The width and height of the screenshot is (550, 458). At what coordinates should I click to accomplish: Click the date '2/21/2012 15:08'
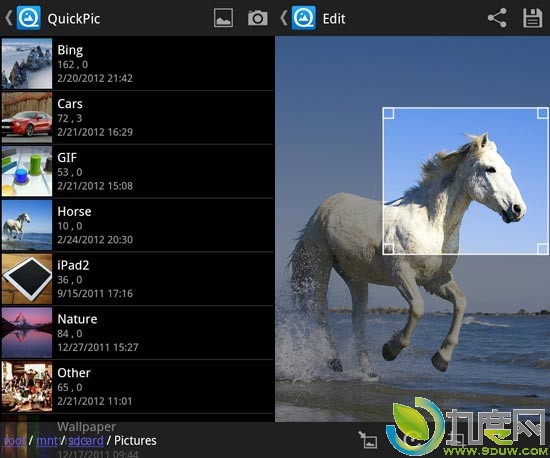tap(95, 186)
